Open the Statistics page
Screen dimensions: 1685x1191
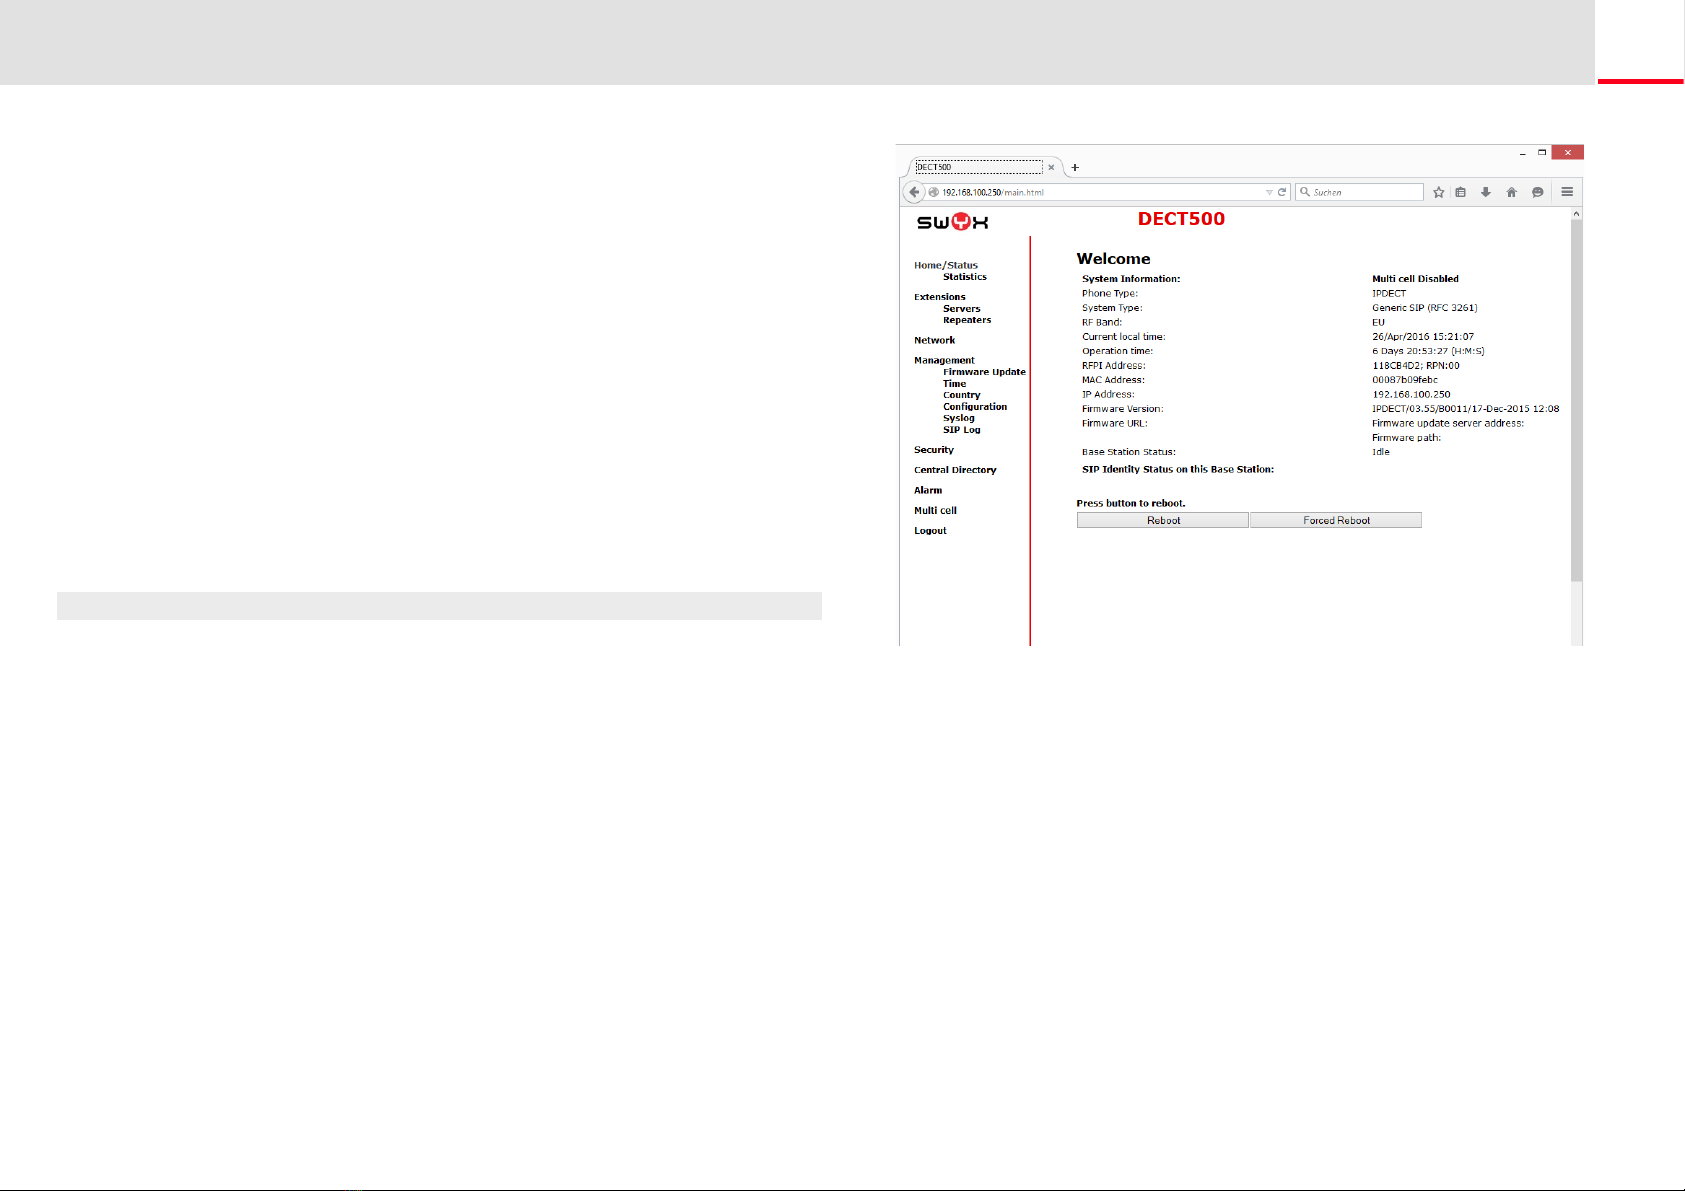[965, 277]
